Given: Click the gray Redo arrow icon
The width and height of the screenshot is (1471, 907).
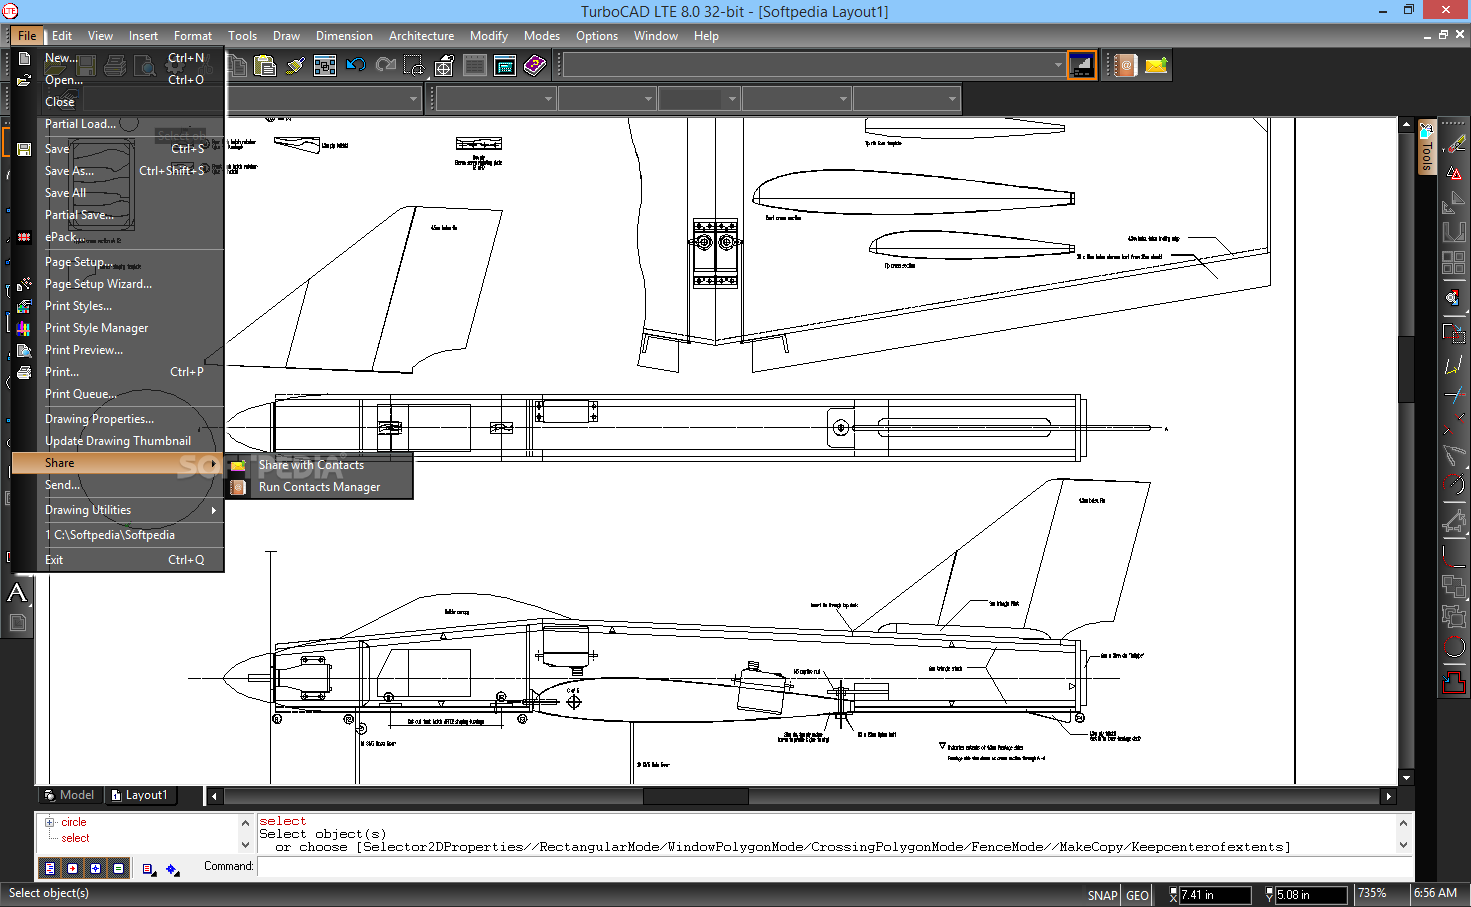Looking at the screenshot, I should coord(385,66).
